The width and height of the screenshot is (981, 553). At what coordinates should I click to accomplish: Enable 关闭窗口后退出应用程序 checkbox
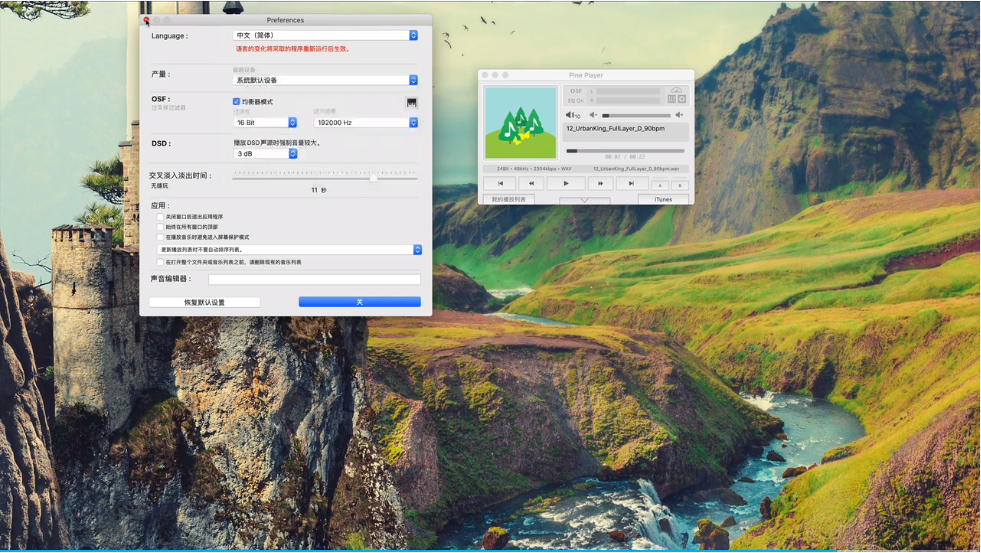tap(160, 216)
